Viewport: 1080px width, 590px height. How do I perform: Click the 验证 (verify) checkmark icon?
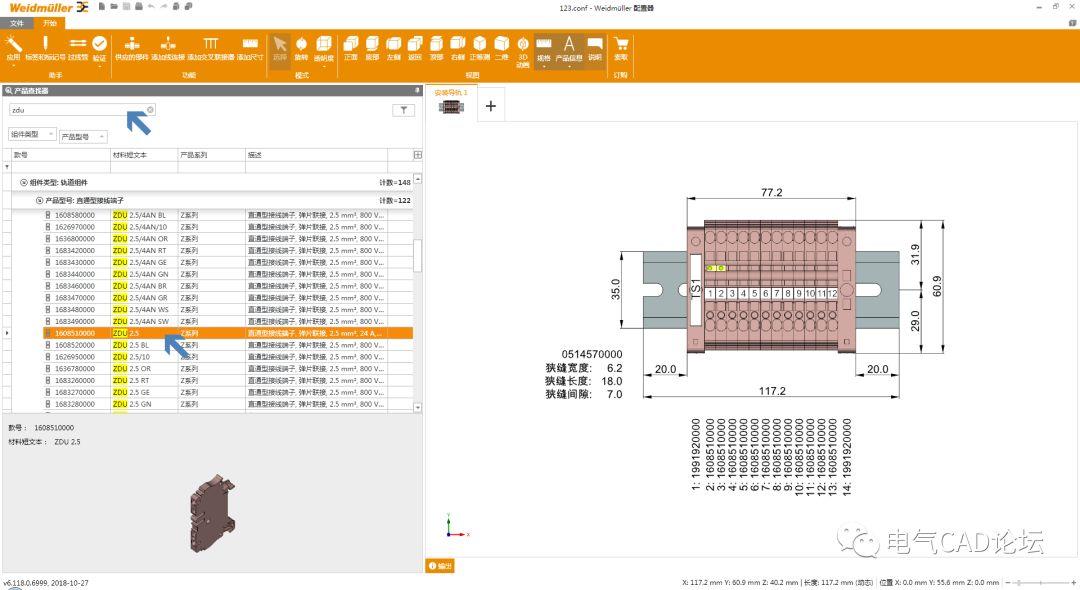99,46
